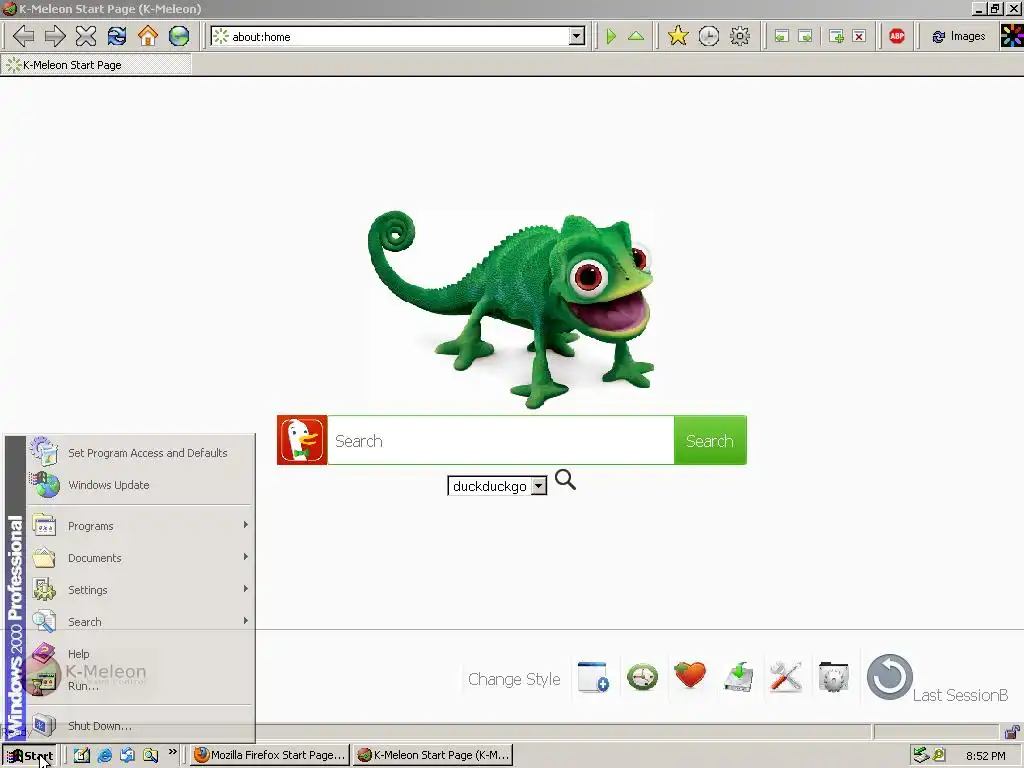Expand the Settings submenu

click(x=140, y=590)
